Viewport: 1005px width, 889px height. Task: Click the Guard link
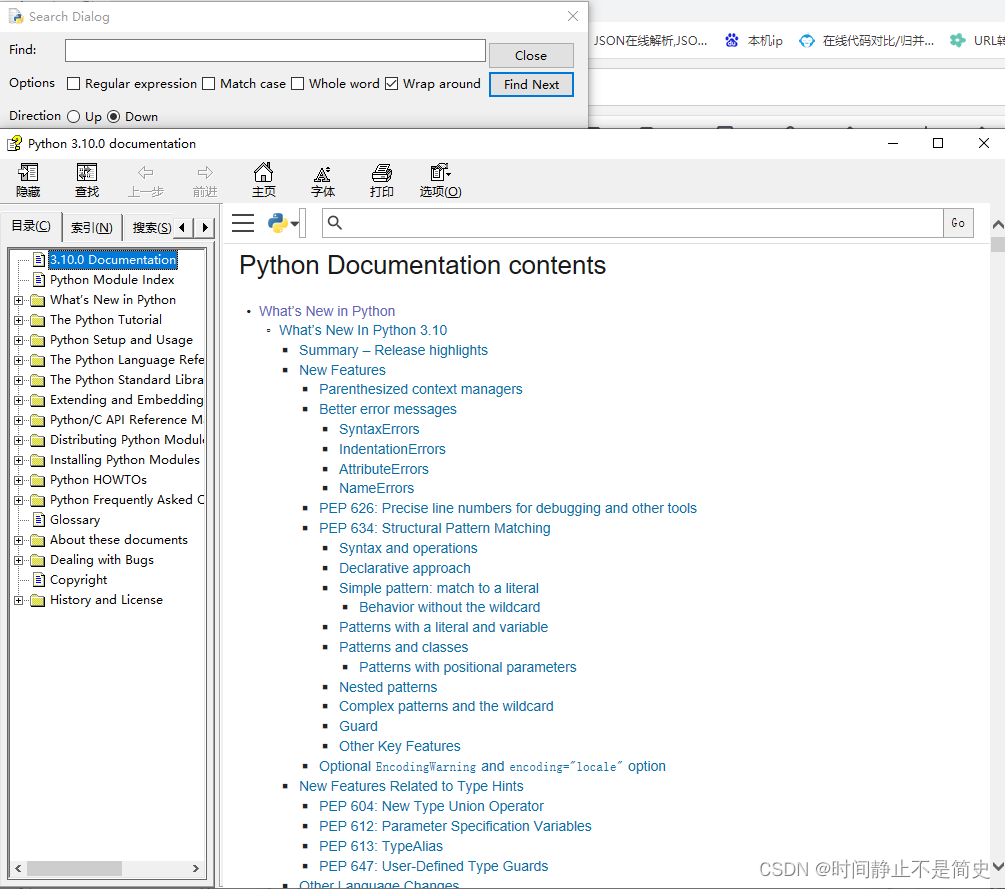[358, 726]
